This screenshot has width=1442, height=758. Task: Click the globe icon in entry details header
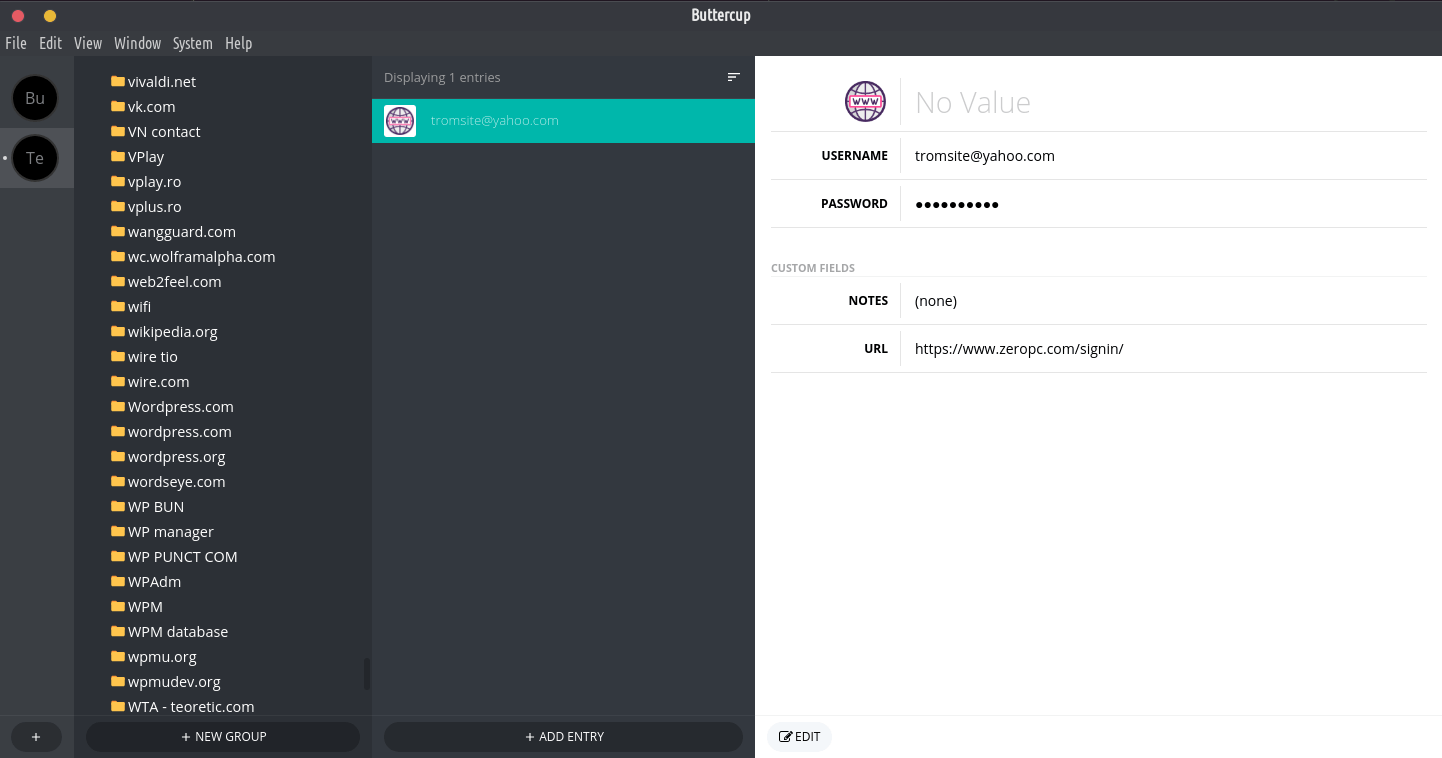(865, 102)
